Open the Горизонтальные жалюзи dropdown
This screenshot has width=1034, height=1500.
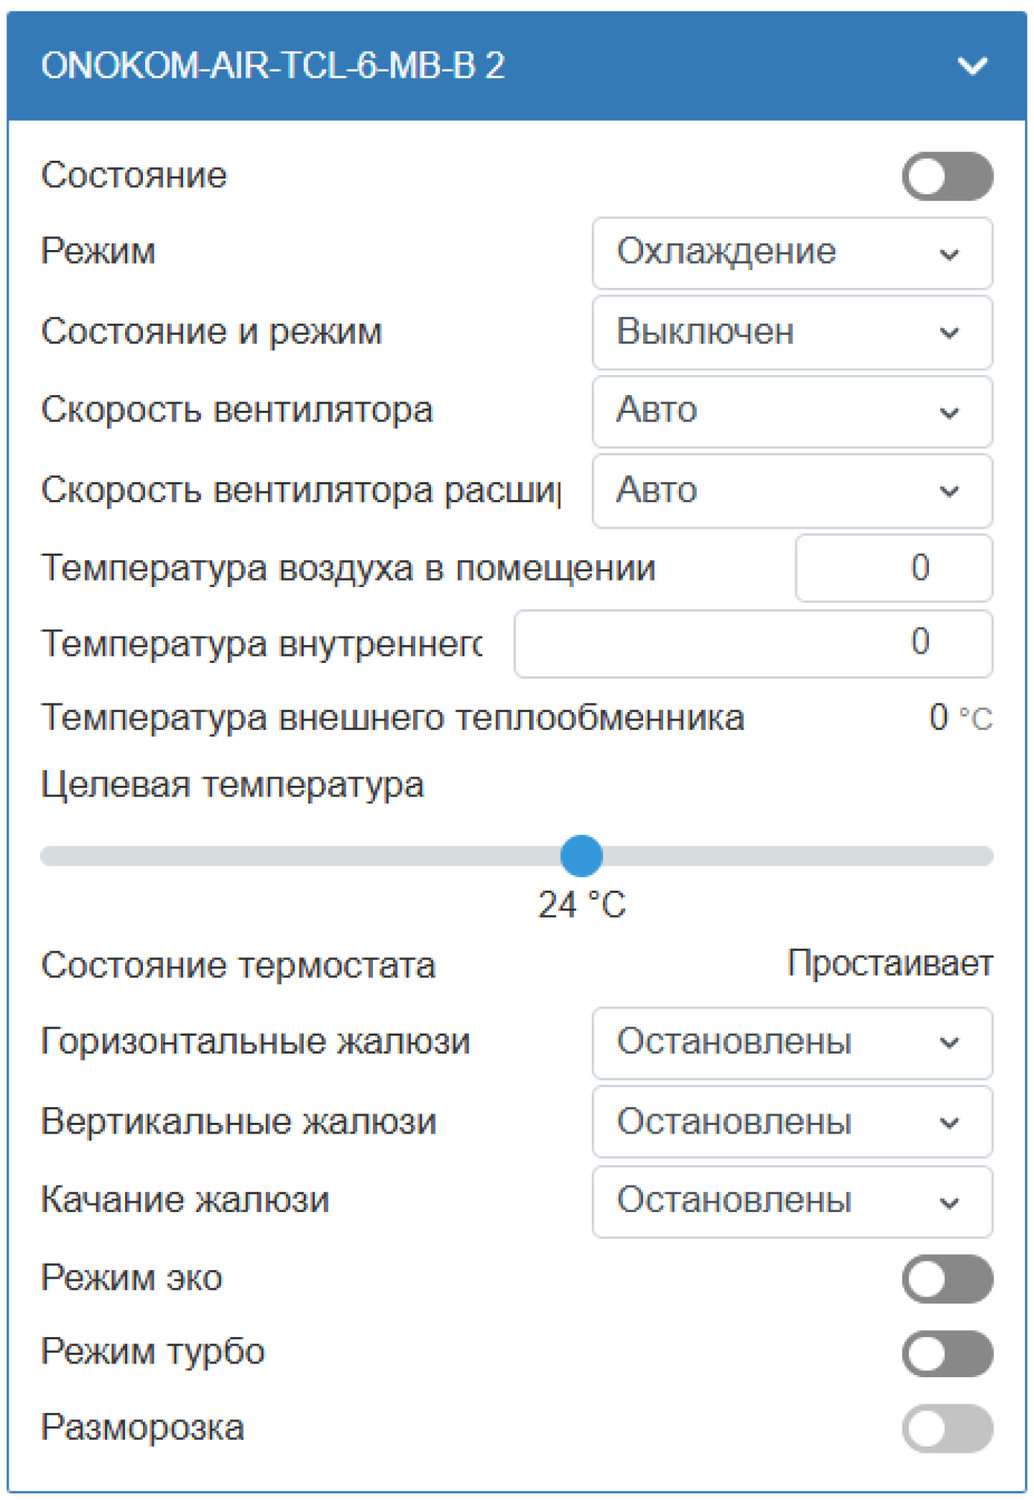791,1043
